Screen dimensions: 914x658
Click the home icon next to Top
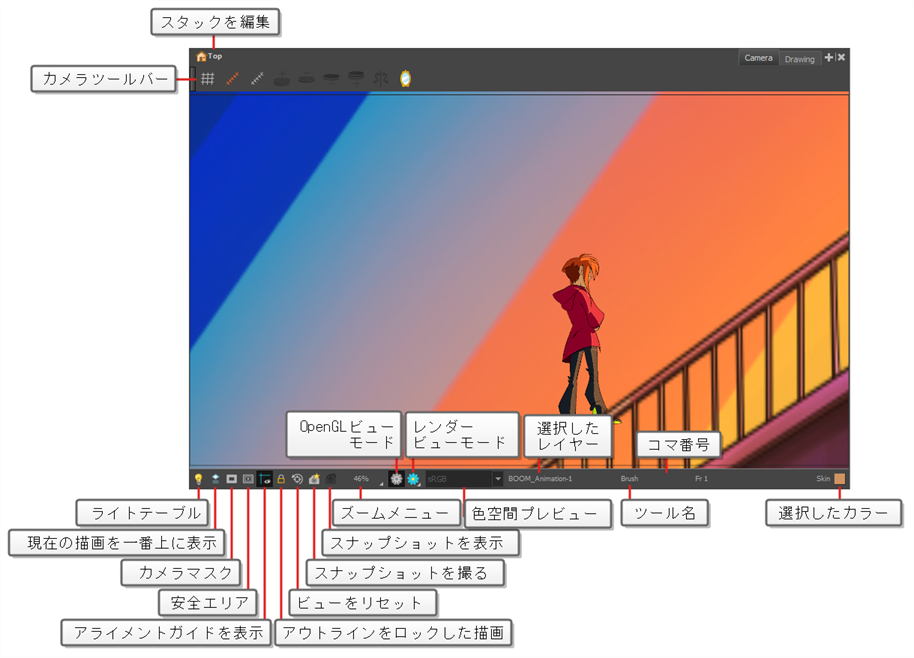(x=201, y=57)
